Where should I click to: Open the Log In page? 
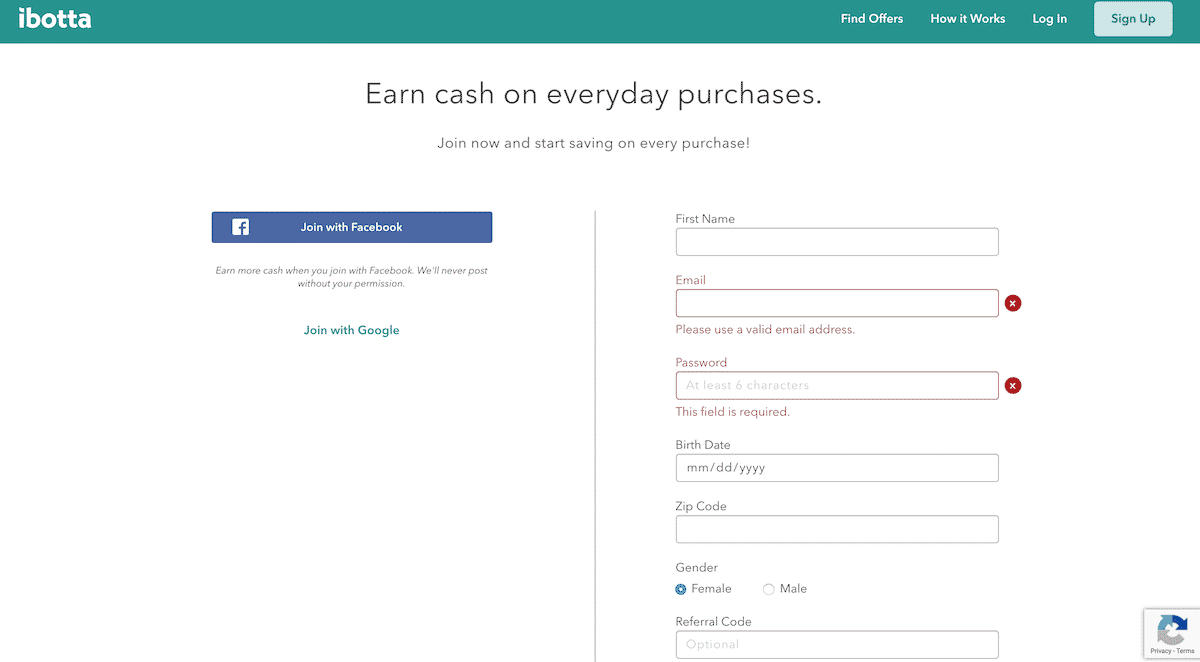click(x=1049, y=19)
